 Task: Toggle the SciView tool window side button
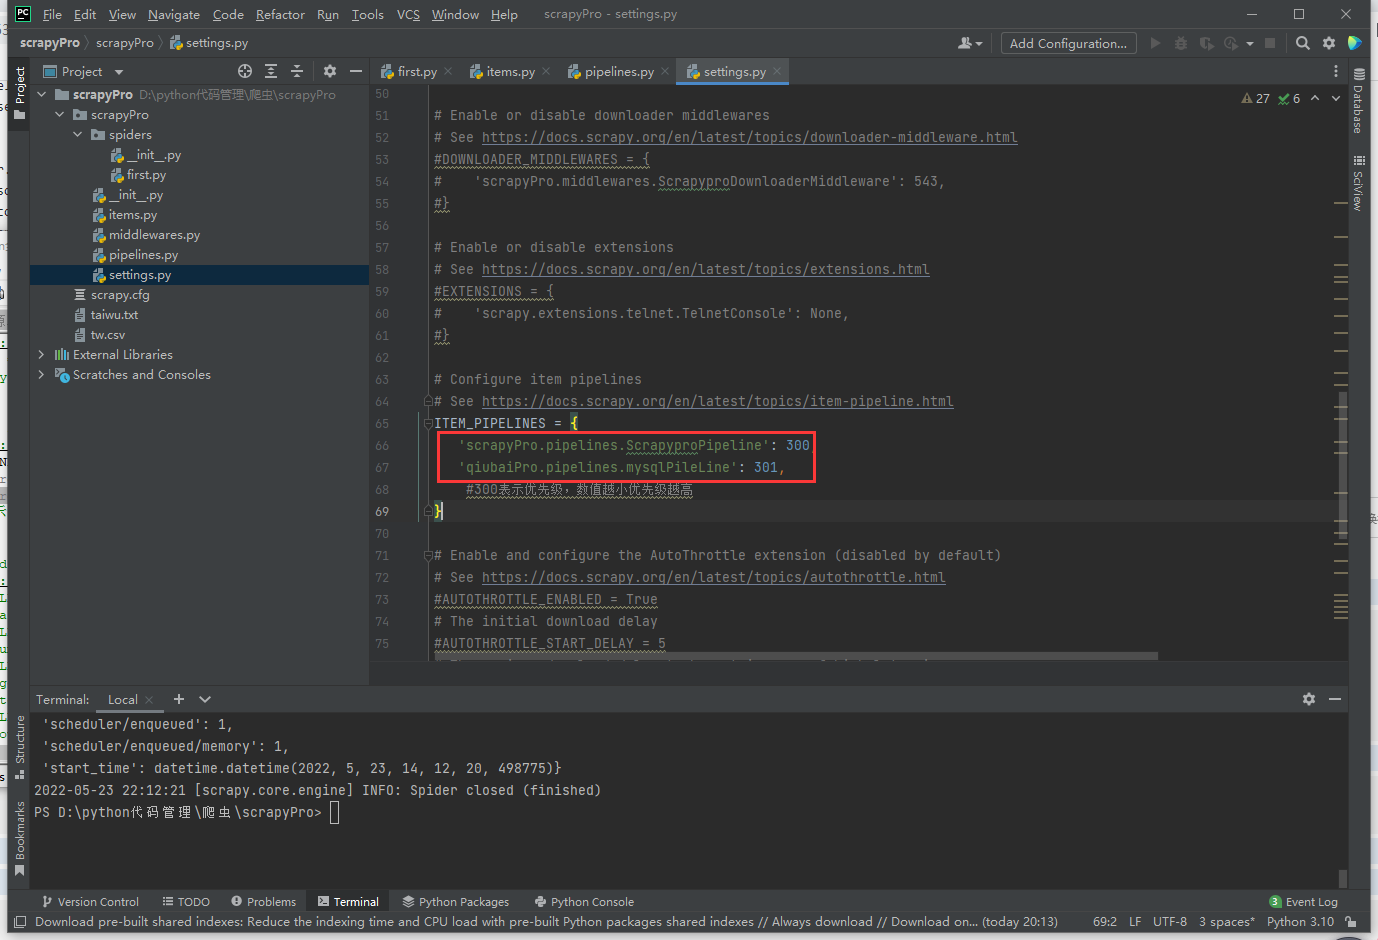coord(1358,183)
